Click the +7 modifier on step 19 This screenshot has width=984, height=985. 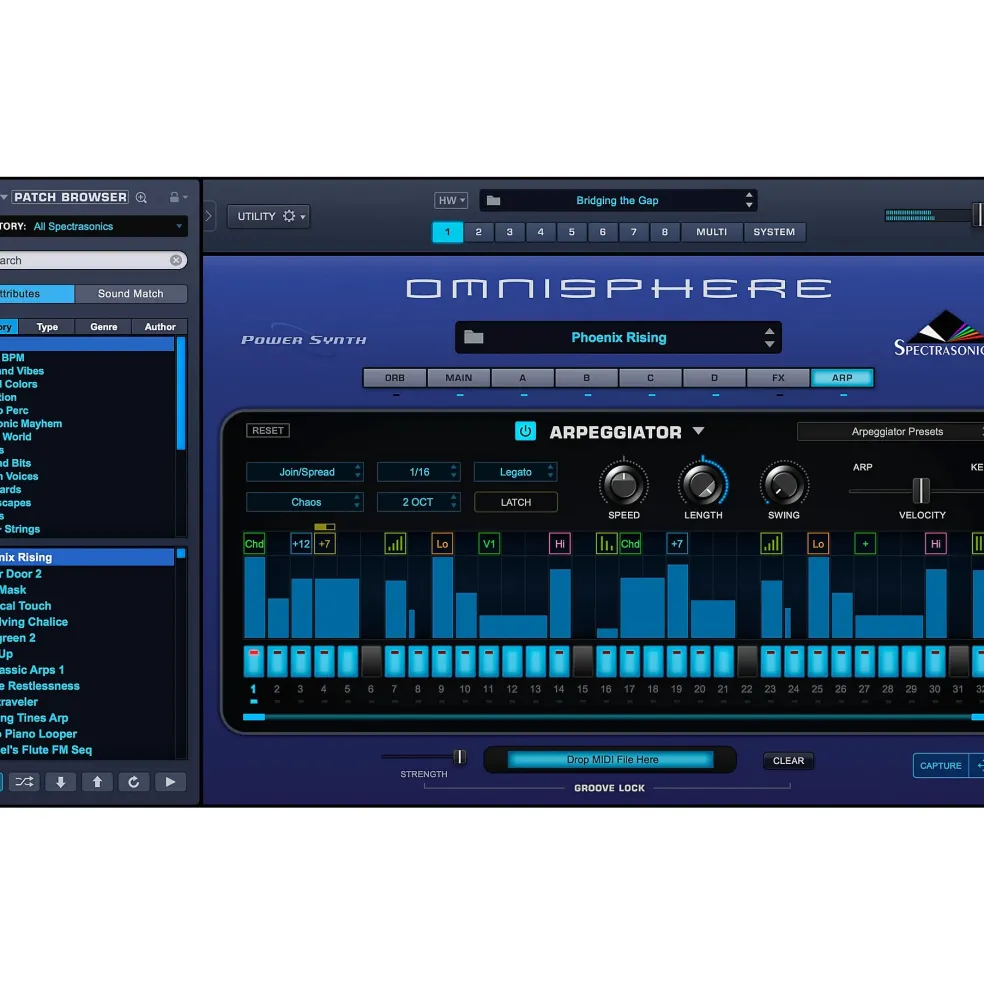(677, 544)
